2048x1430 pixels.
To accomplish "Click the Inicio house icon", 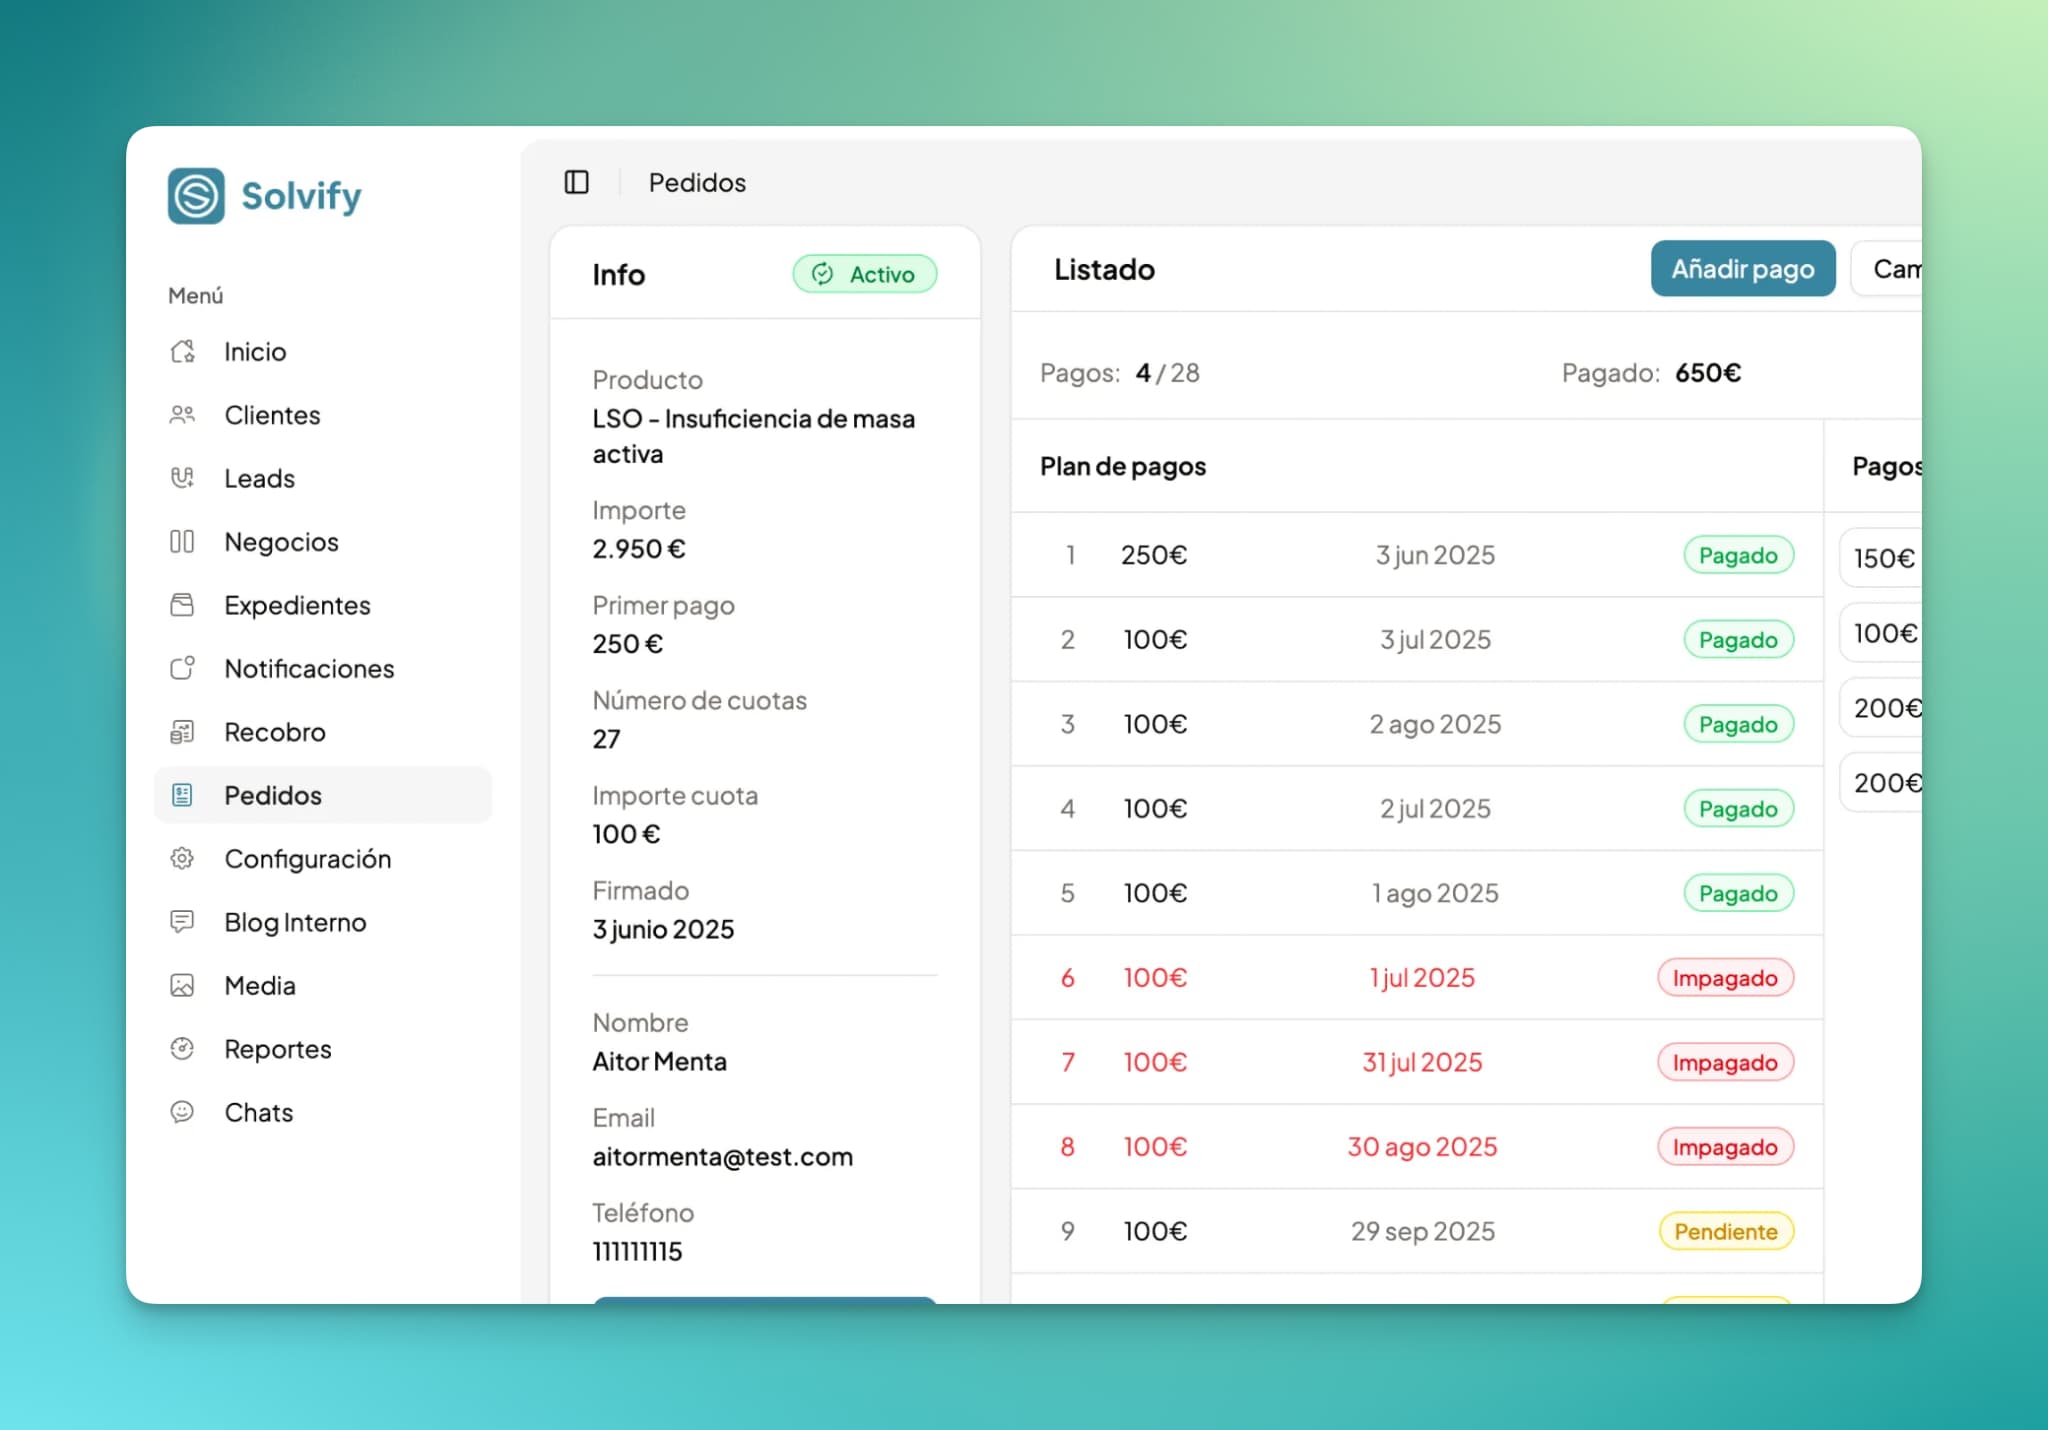I will 182,352.
